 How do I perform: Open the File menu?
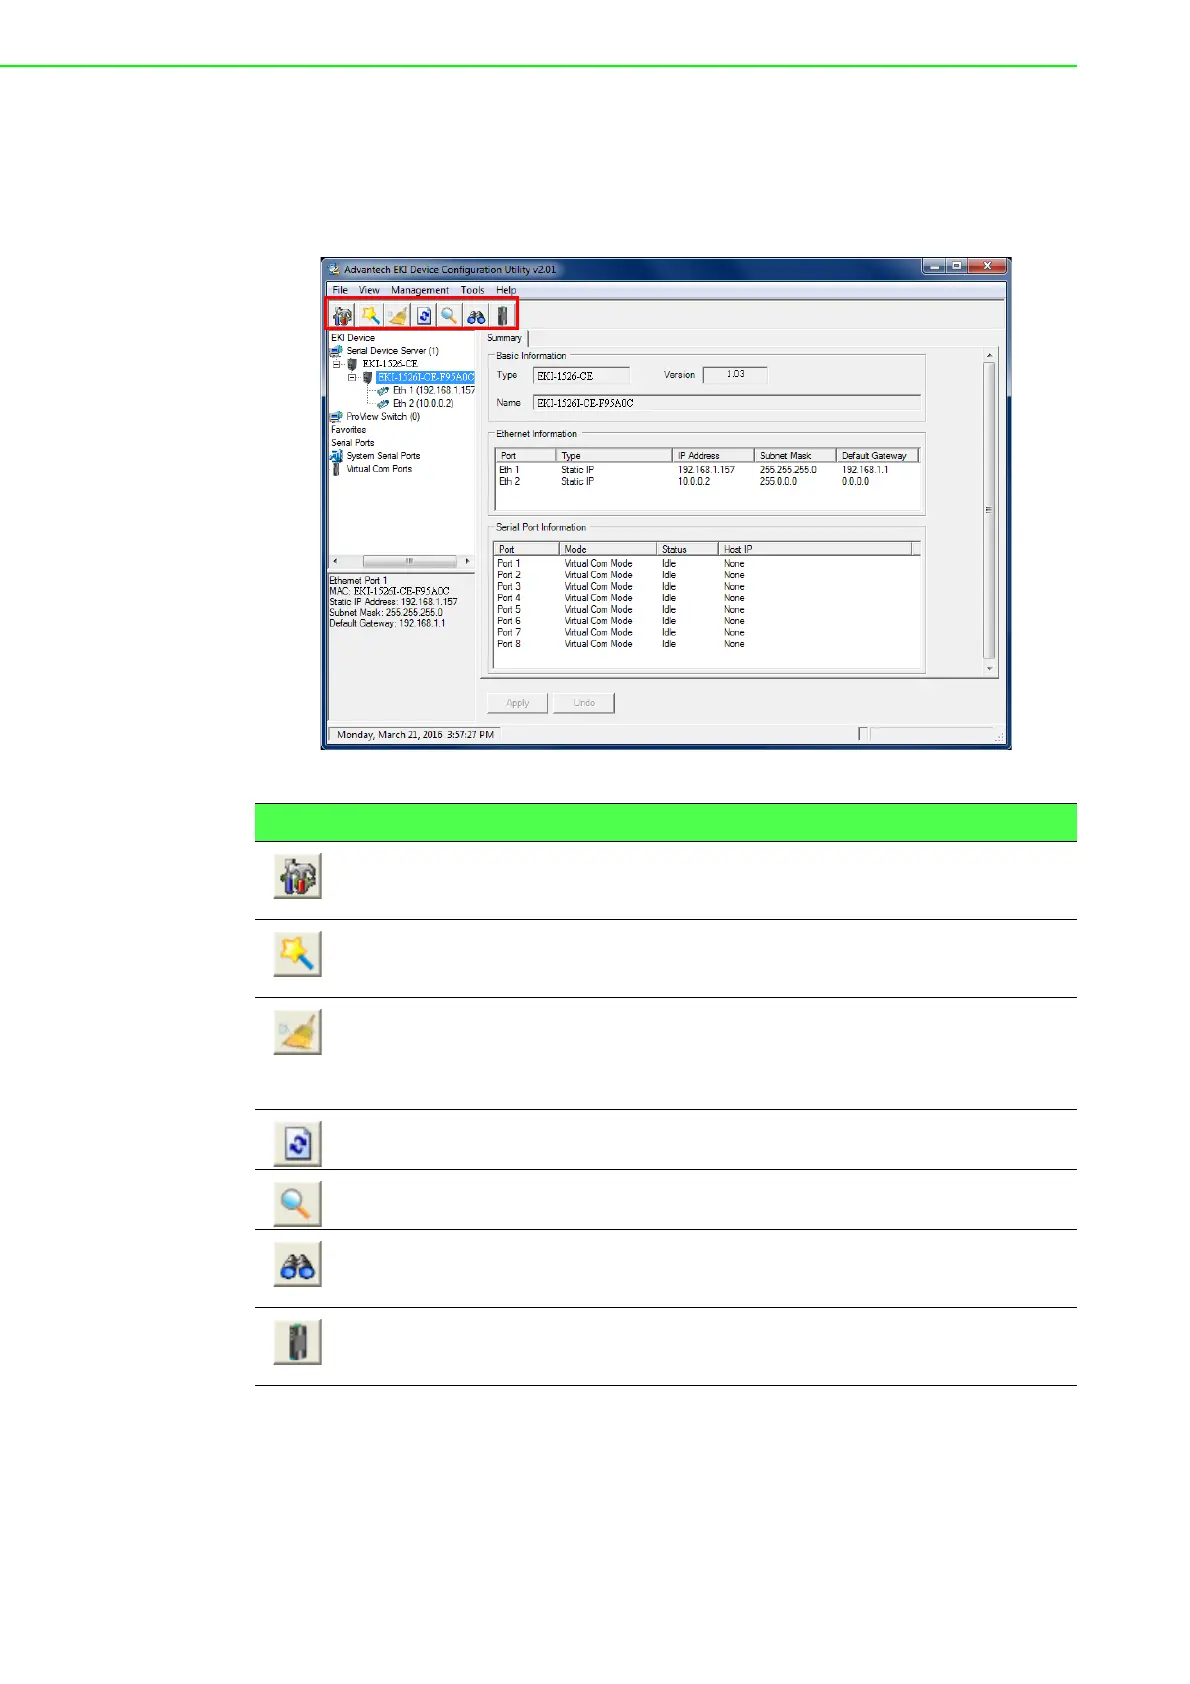pos(340,290)
